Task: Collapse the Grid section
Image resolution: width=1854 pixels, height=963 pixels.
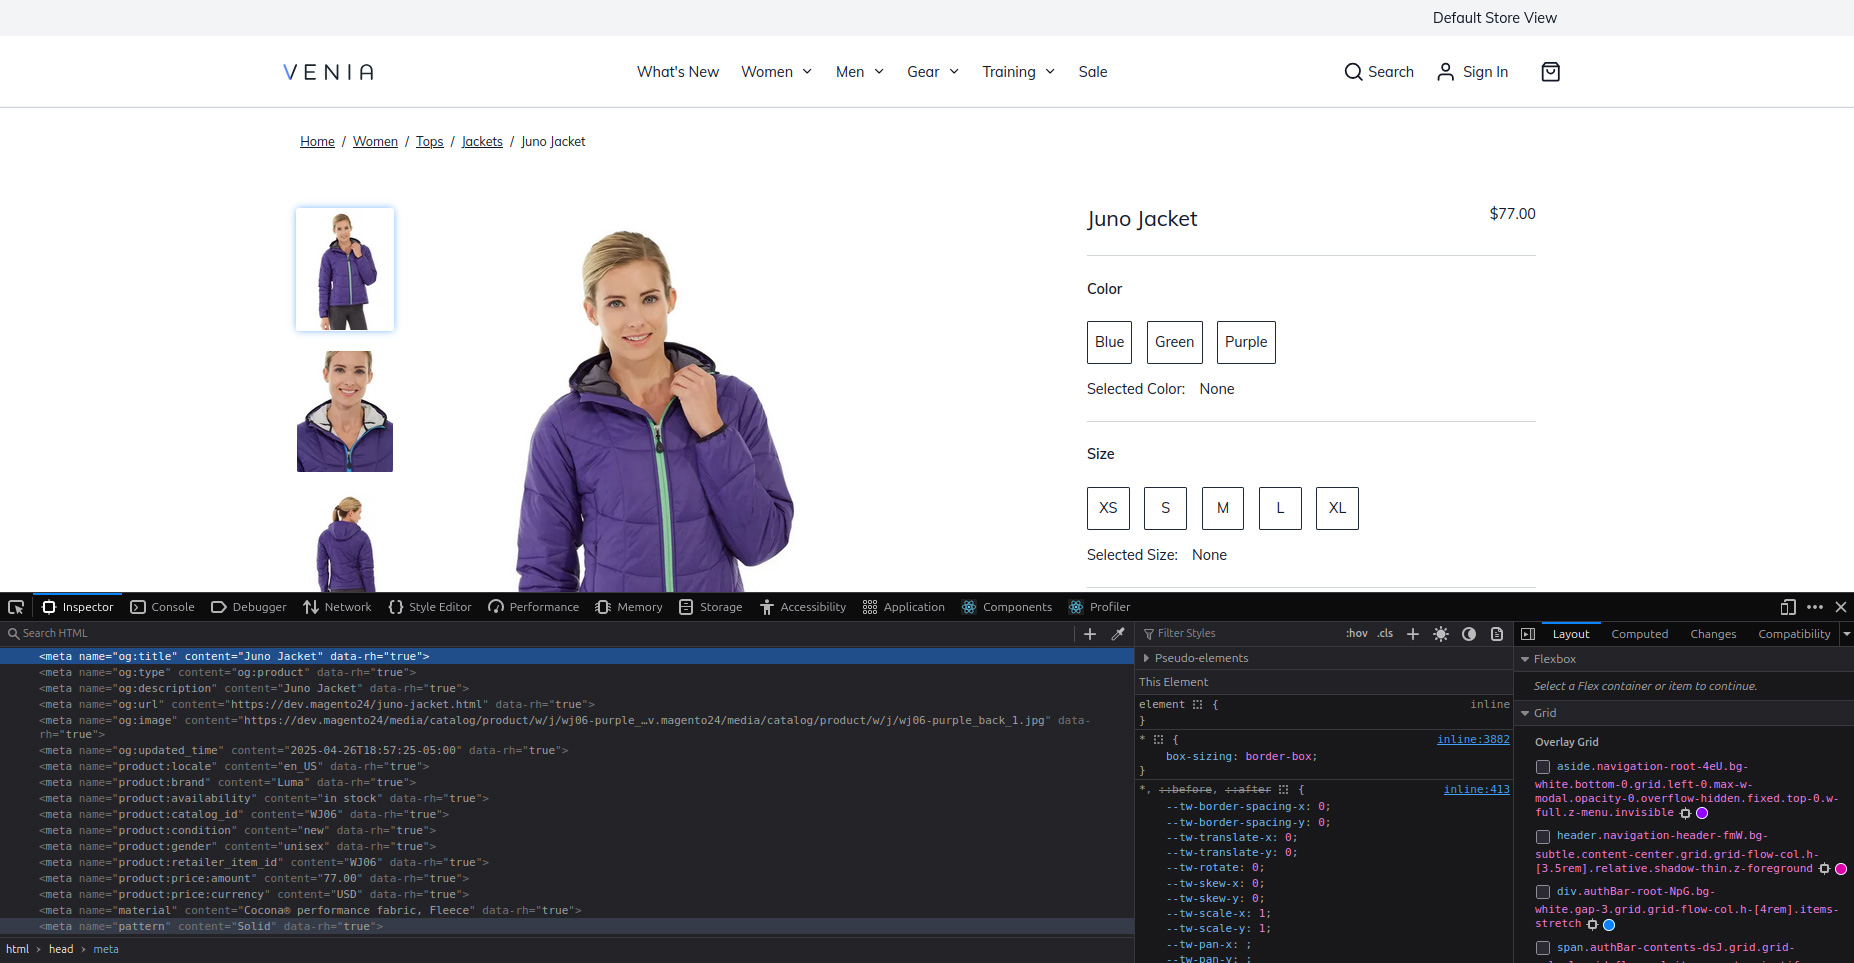Action: click(x=1525, y=714)
